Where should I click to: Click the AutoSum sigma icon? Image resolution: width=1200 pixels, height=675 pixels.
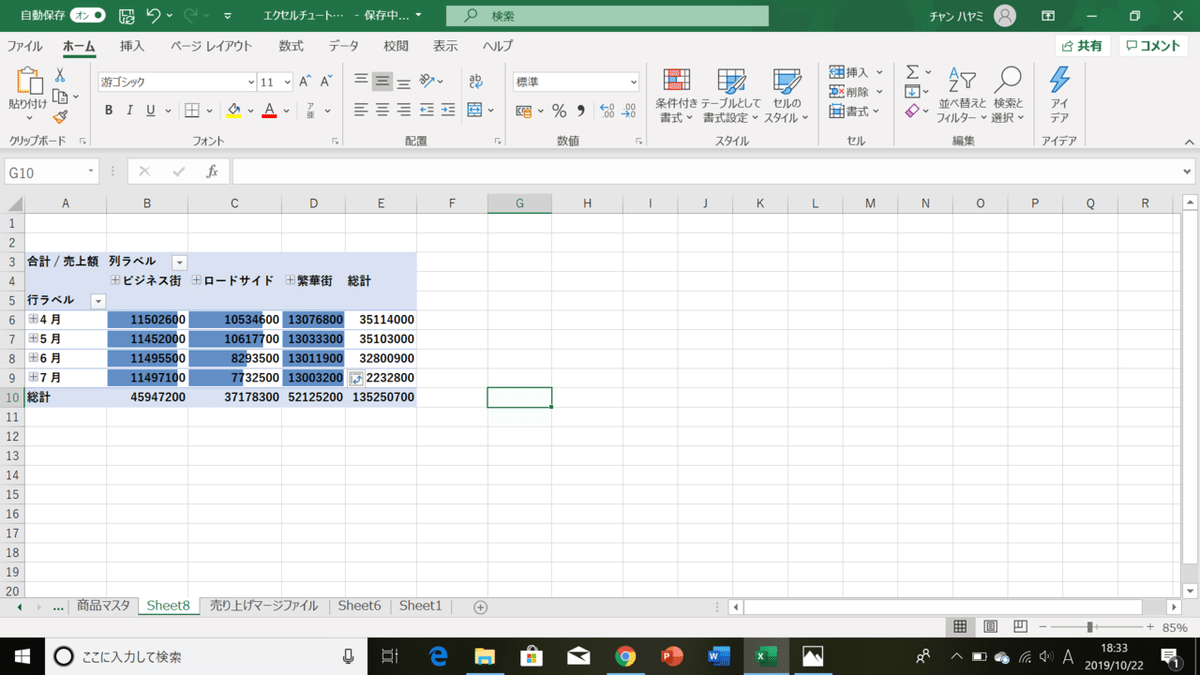click(x=912, y=72)
